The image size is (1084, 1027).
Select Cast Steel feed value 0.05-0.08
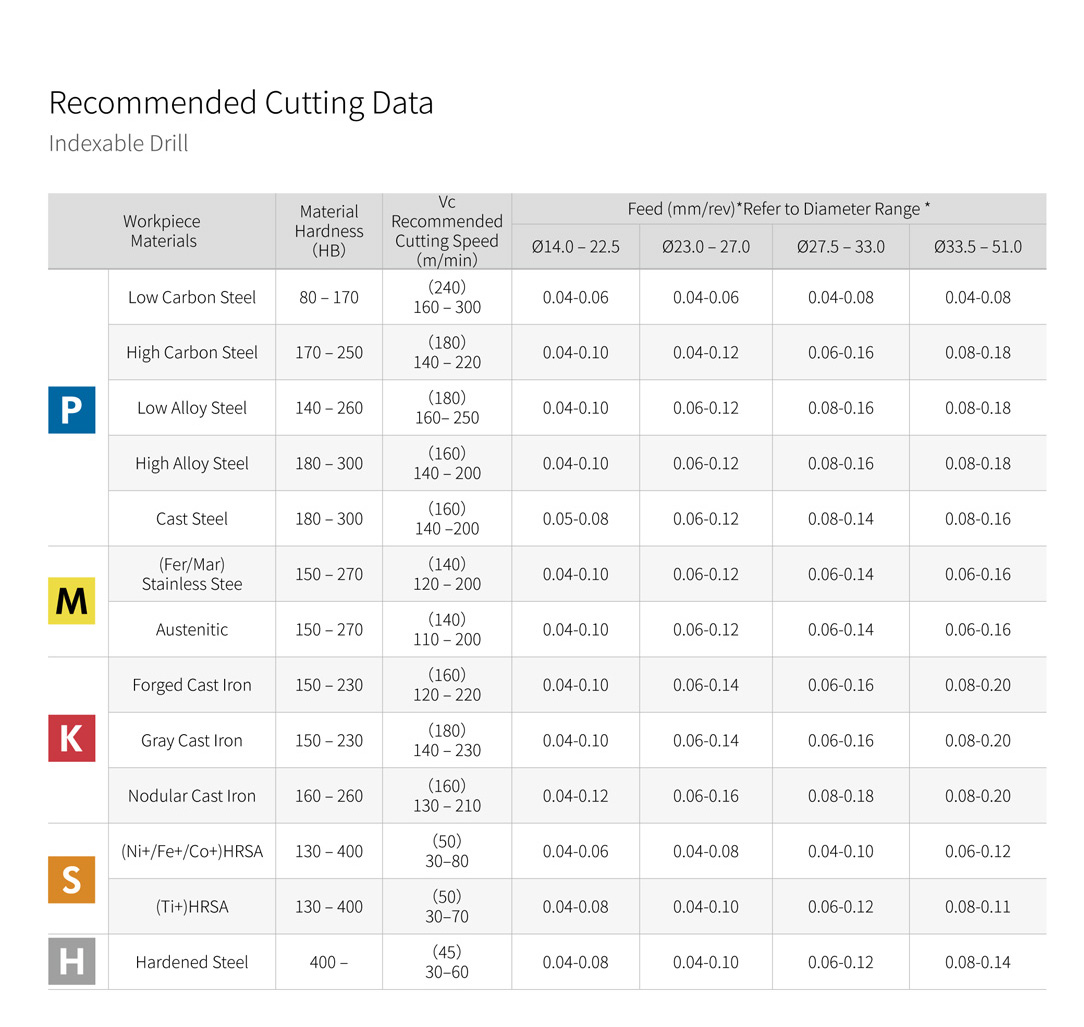pos(575,519)
